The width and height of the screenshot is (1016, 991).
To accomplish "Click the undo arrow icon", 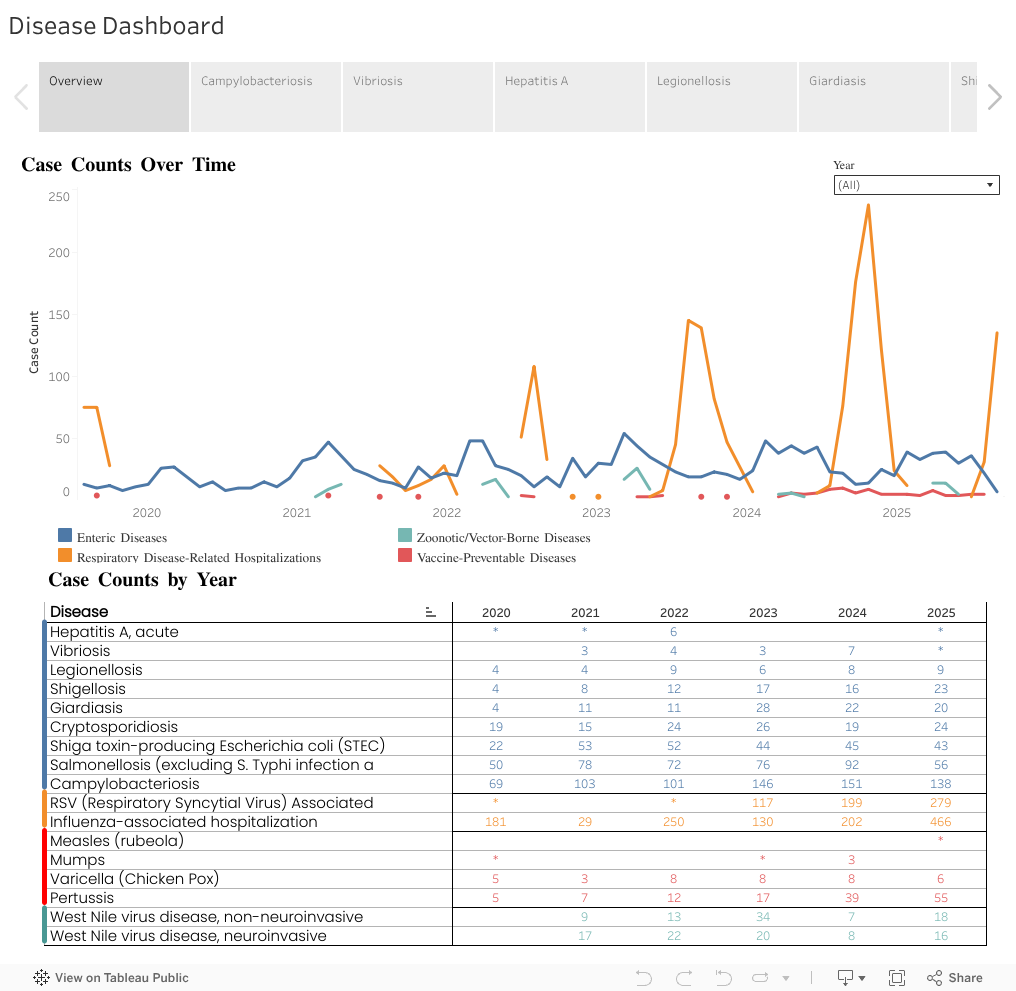I will pos(643,977).
